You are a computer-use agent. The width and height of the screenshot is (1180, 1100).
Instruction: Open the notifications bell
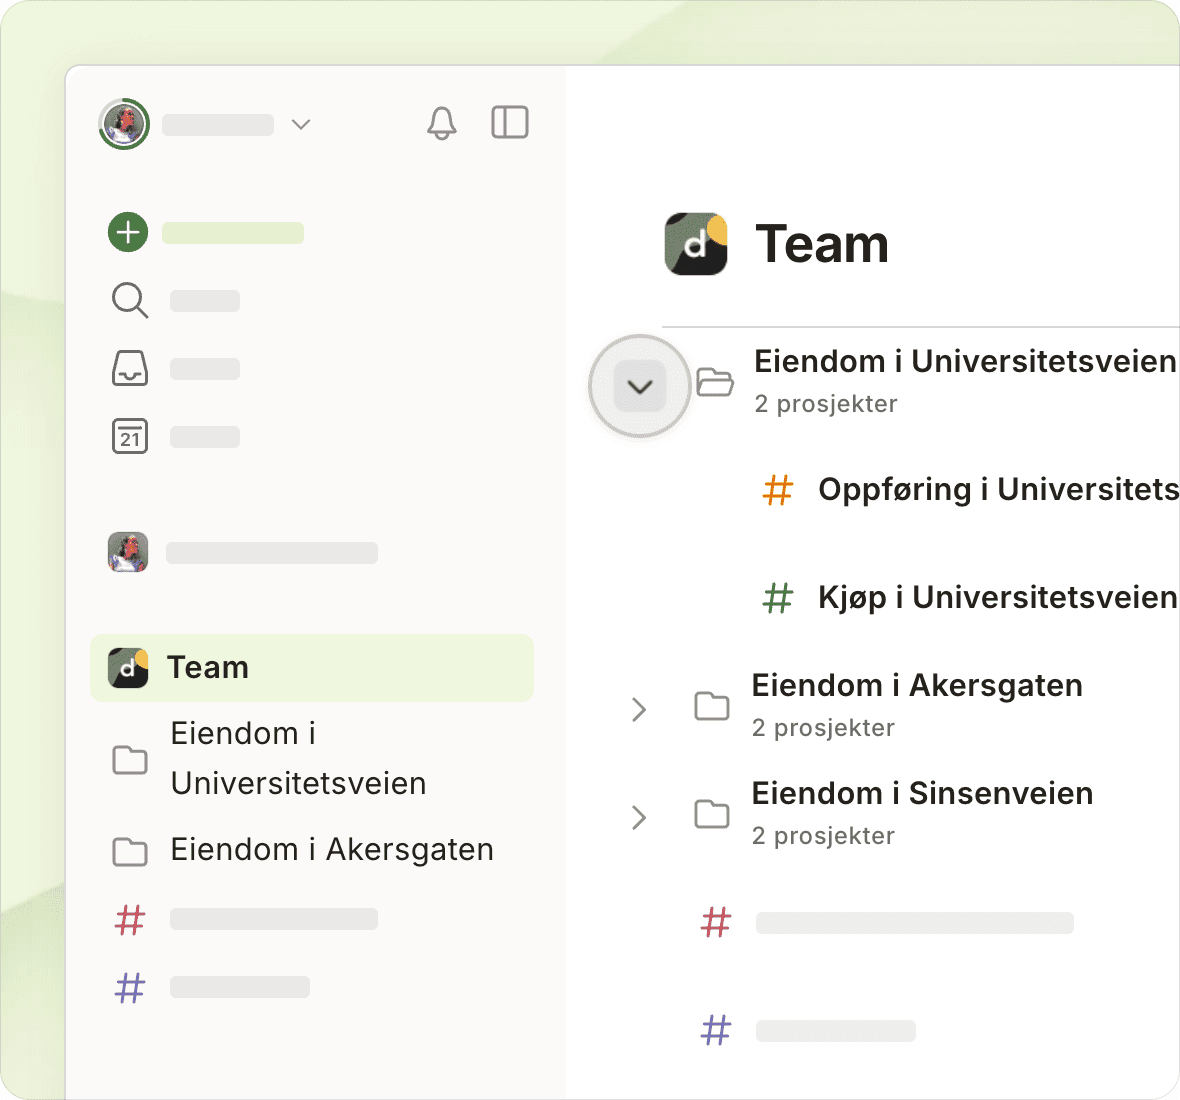point(441,123)
